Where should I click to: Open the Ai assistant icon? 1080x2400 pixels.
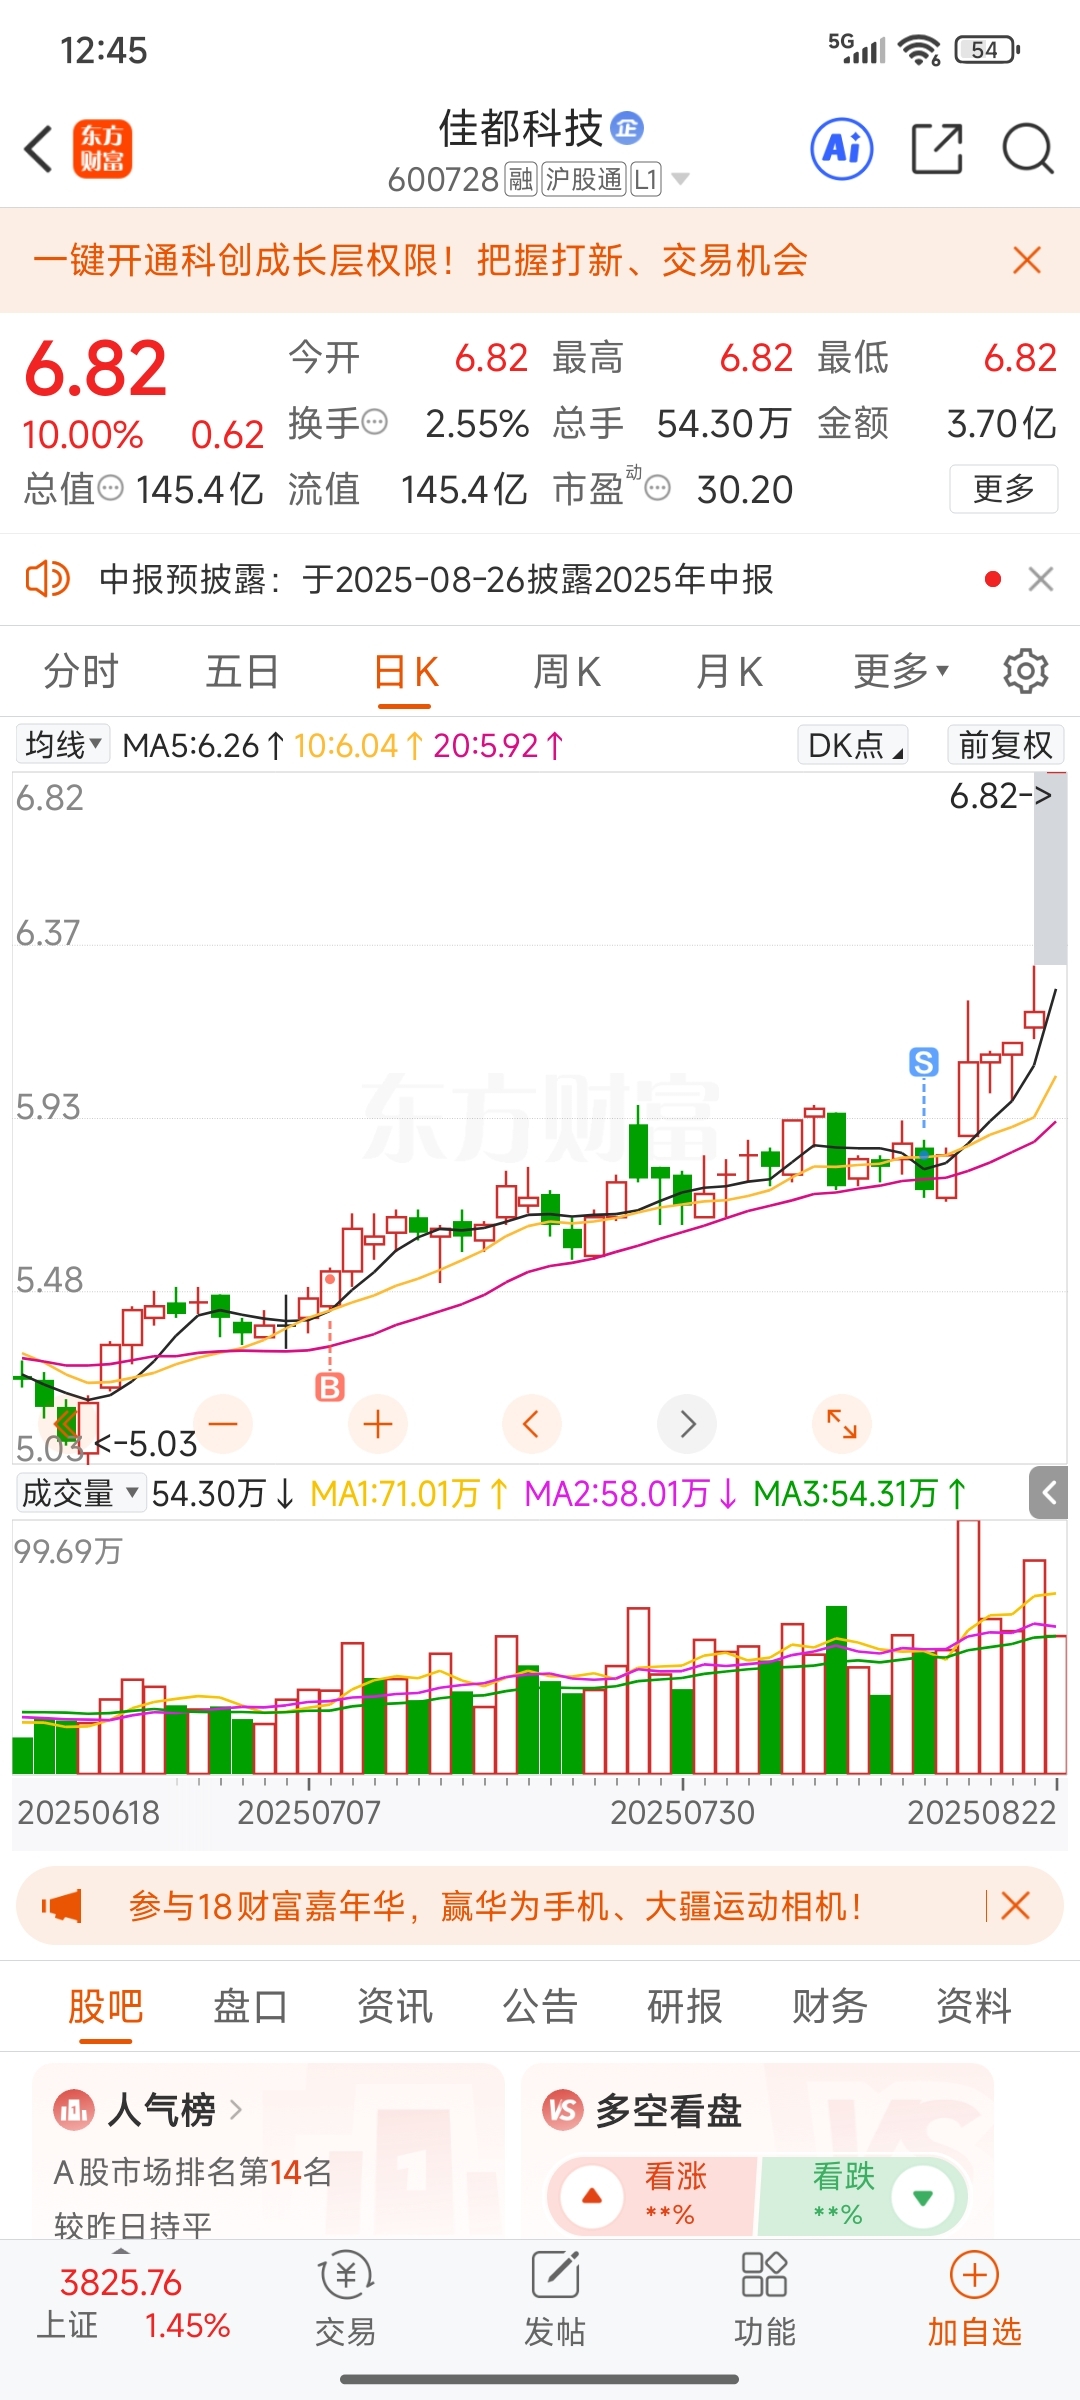coord(841,150)
